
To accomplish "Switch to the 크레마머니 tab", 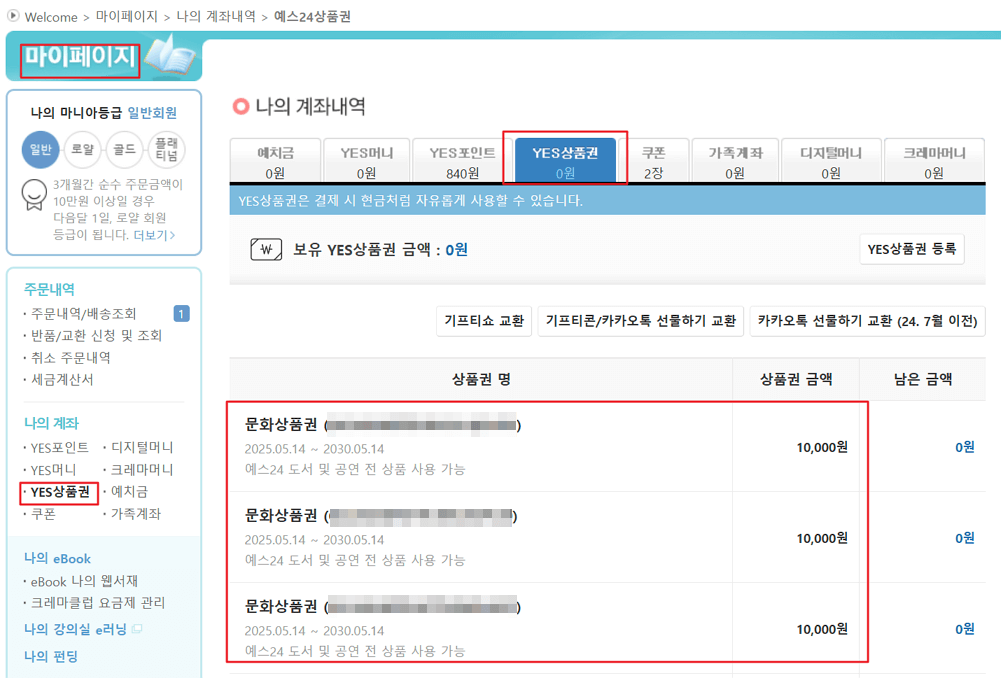I will point(933,158).
